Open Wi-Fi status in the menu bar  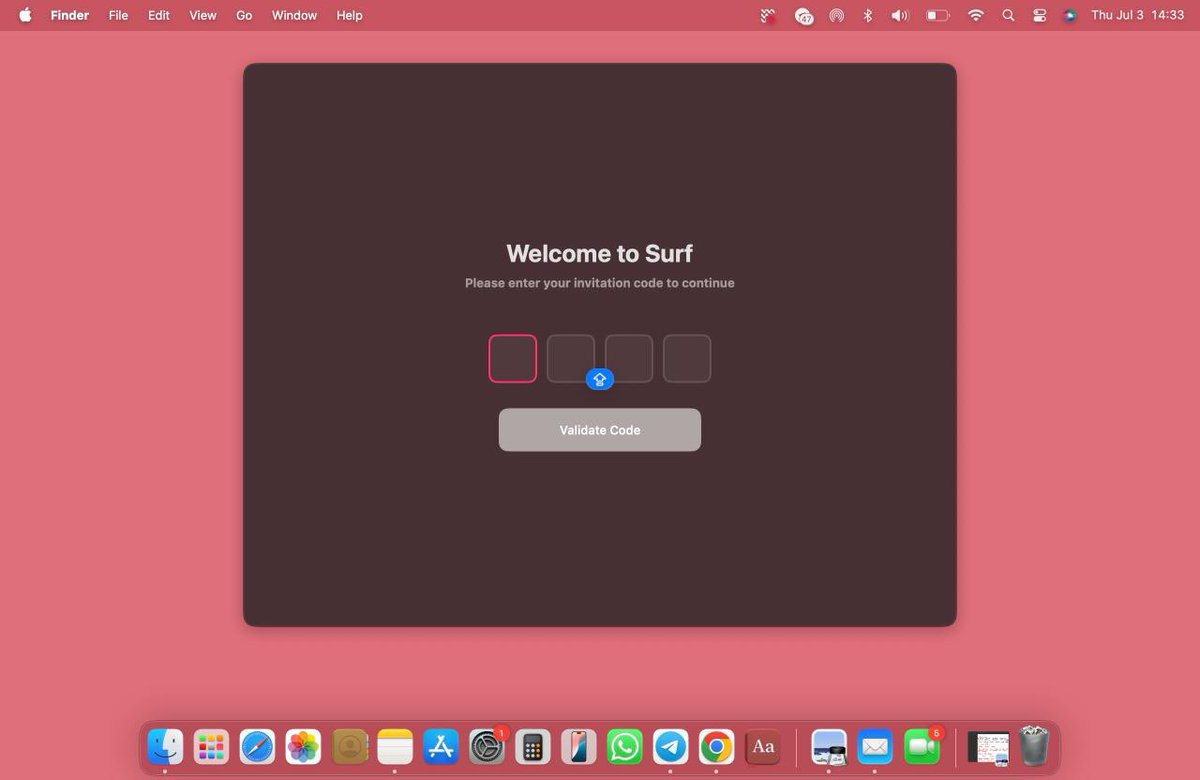coord(975,15)
